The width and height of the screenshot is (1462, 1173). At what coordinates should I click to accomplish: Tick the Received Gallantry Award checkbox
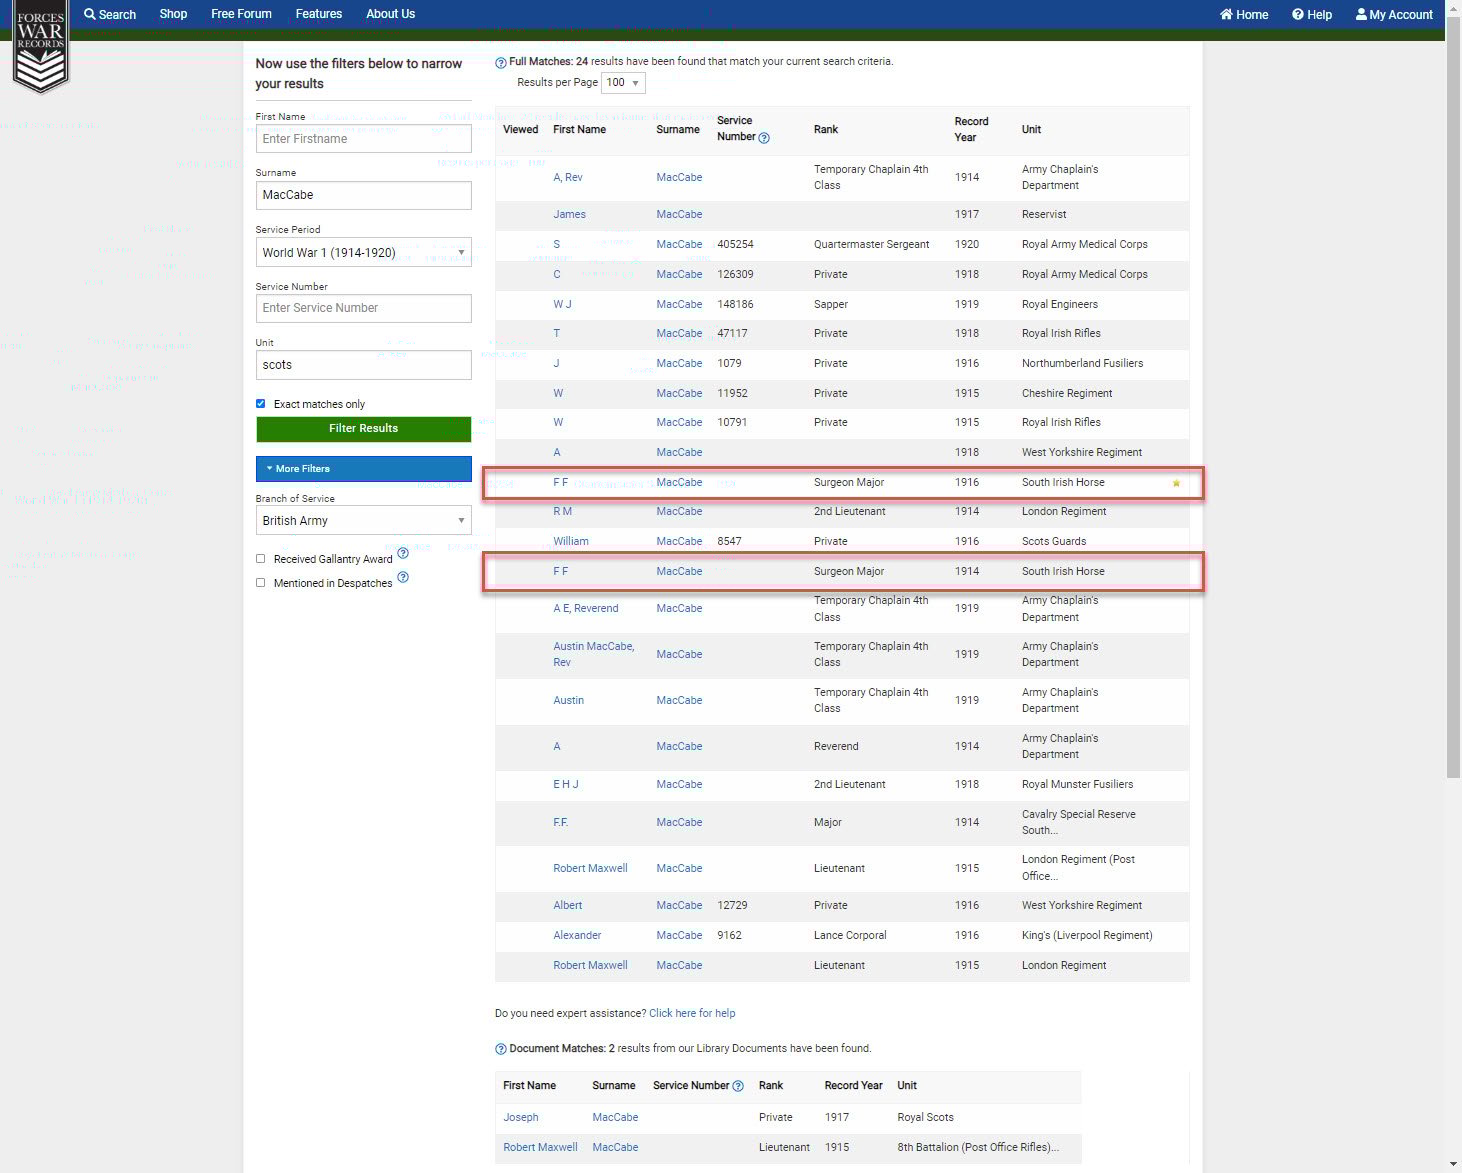click(261, 559)
